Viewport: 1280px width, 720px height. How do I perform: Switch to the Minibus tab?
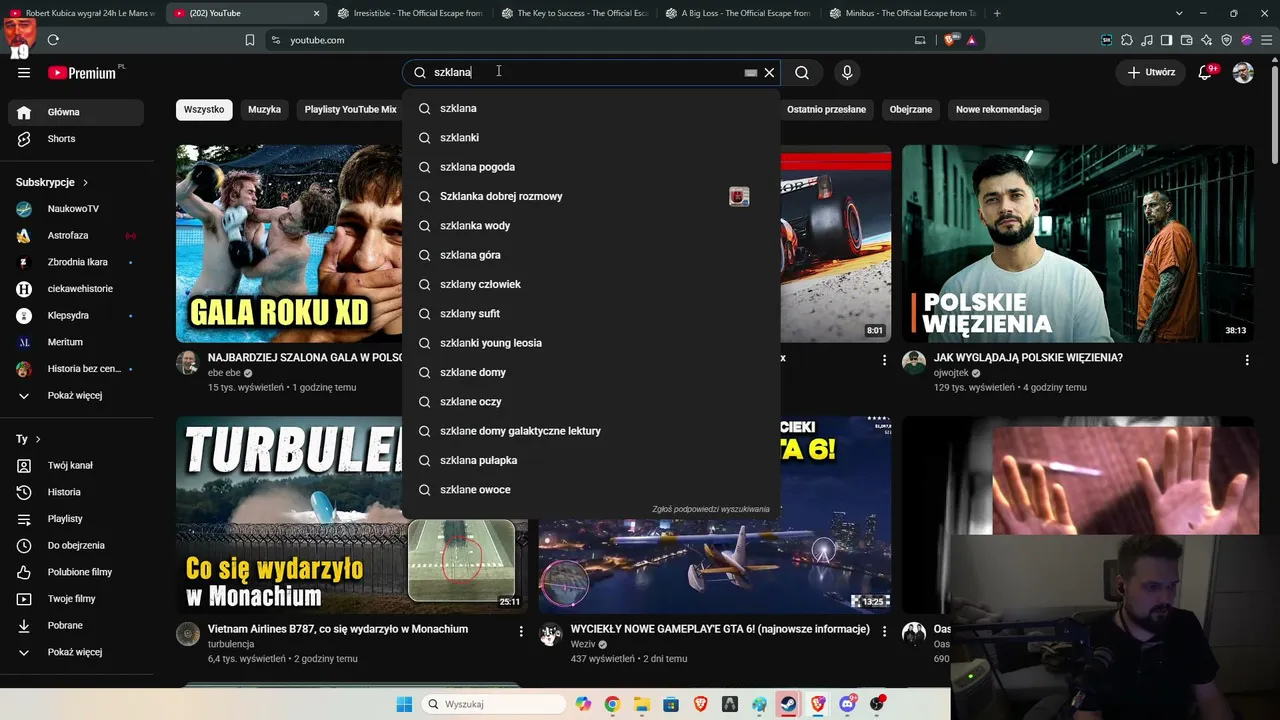(x=901, y=13)
